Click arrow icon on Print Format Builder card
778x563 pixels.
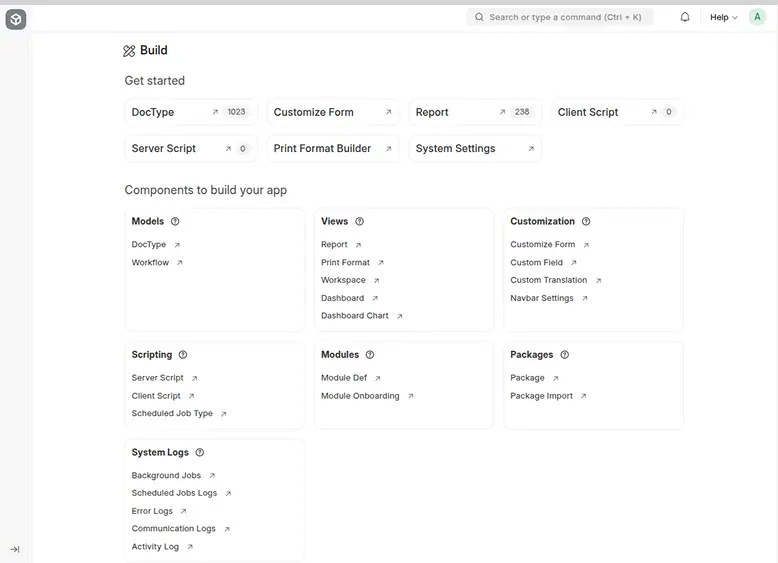389,149
